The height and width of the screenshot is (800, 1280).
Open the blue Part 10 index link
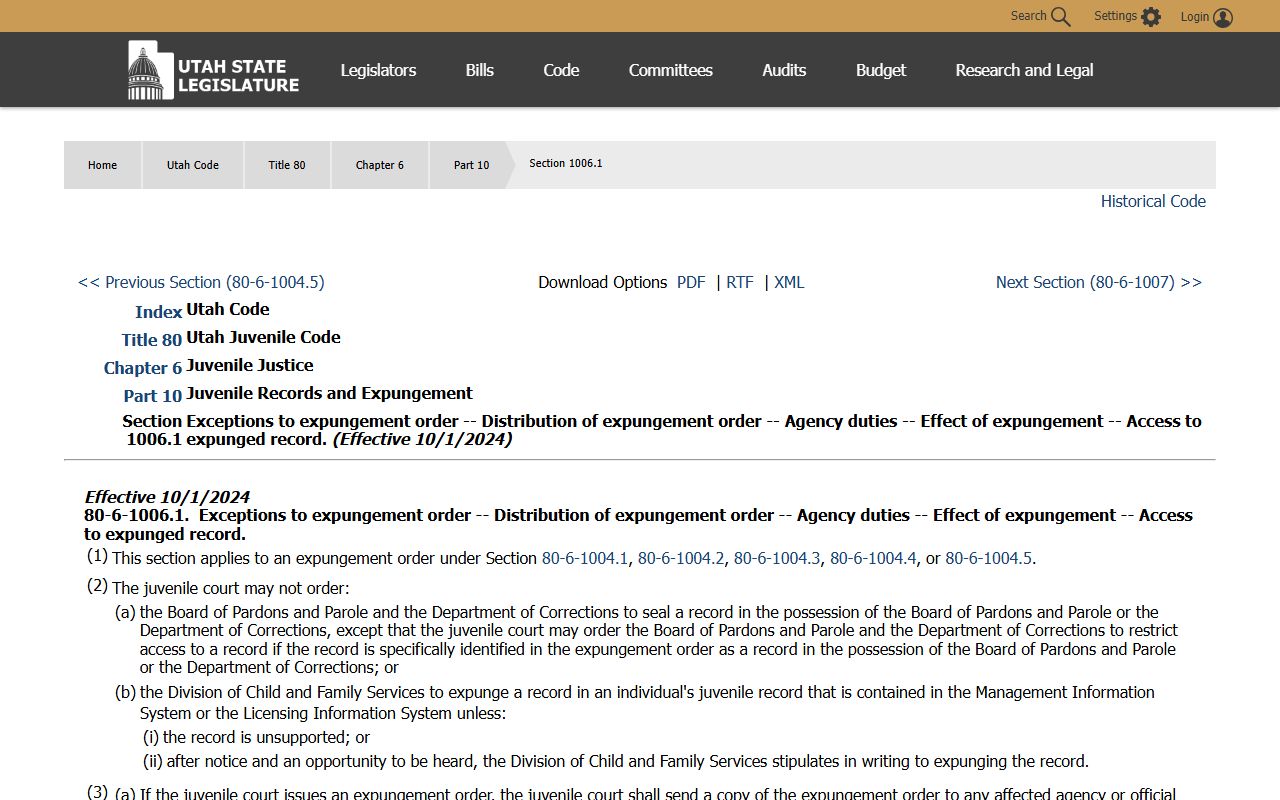point(153,396)
